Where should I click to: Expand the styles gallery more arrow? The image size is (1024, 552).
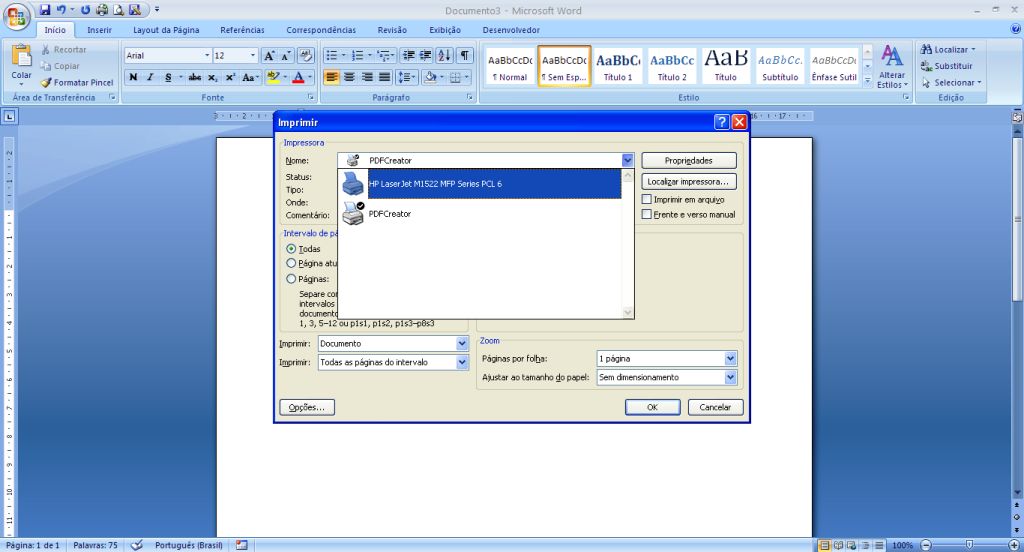pos(867,80)
